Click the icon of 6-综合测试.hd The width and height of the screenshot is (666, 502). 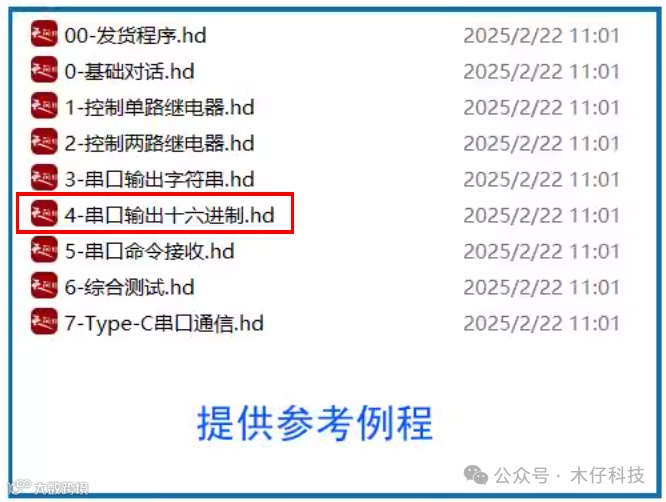[44, 285]
